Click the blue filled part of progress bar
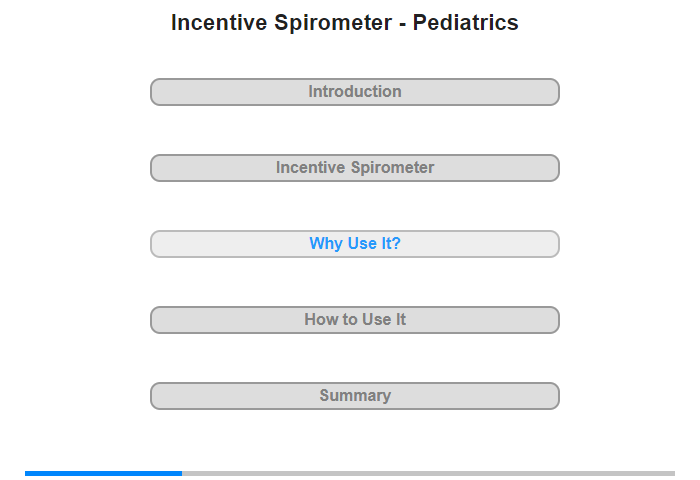The height and width of the screenshot is (480, 700). tap(104, 473)
